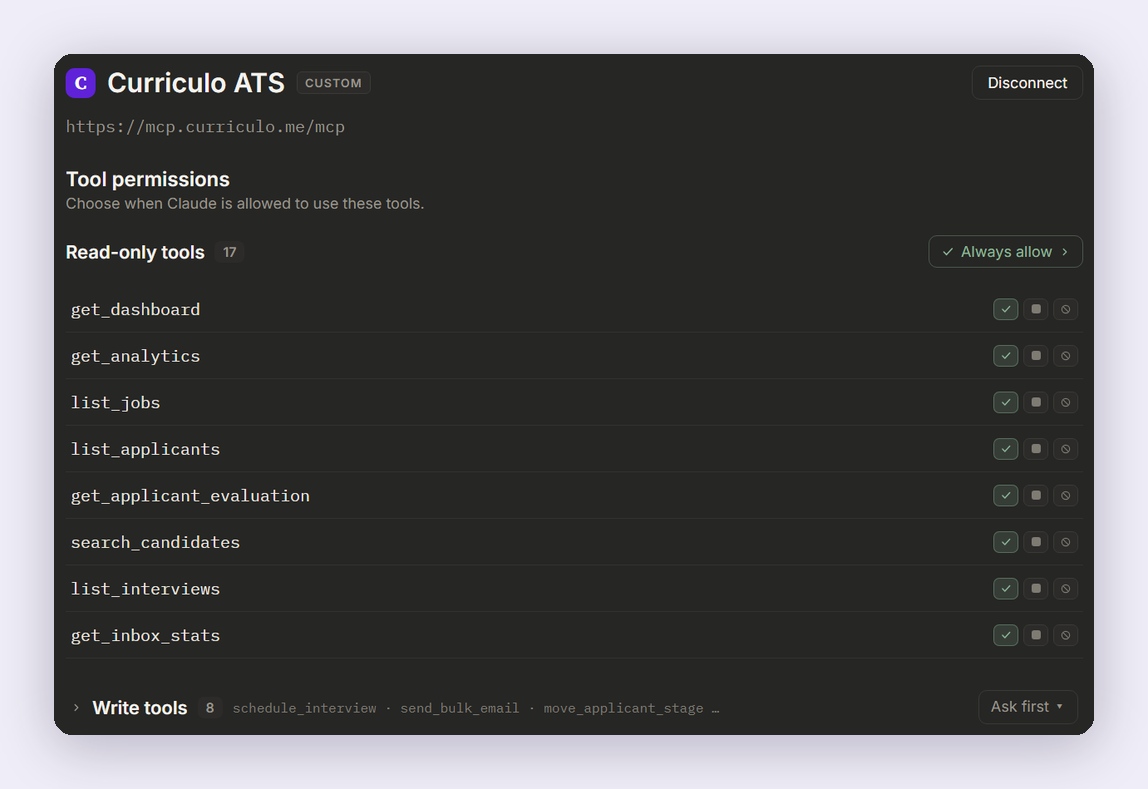Click the Curriculo ATS title

click(x=196, y=83)
